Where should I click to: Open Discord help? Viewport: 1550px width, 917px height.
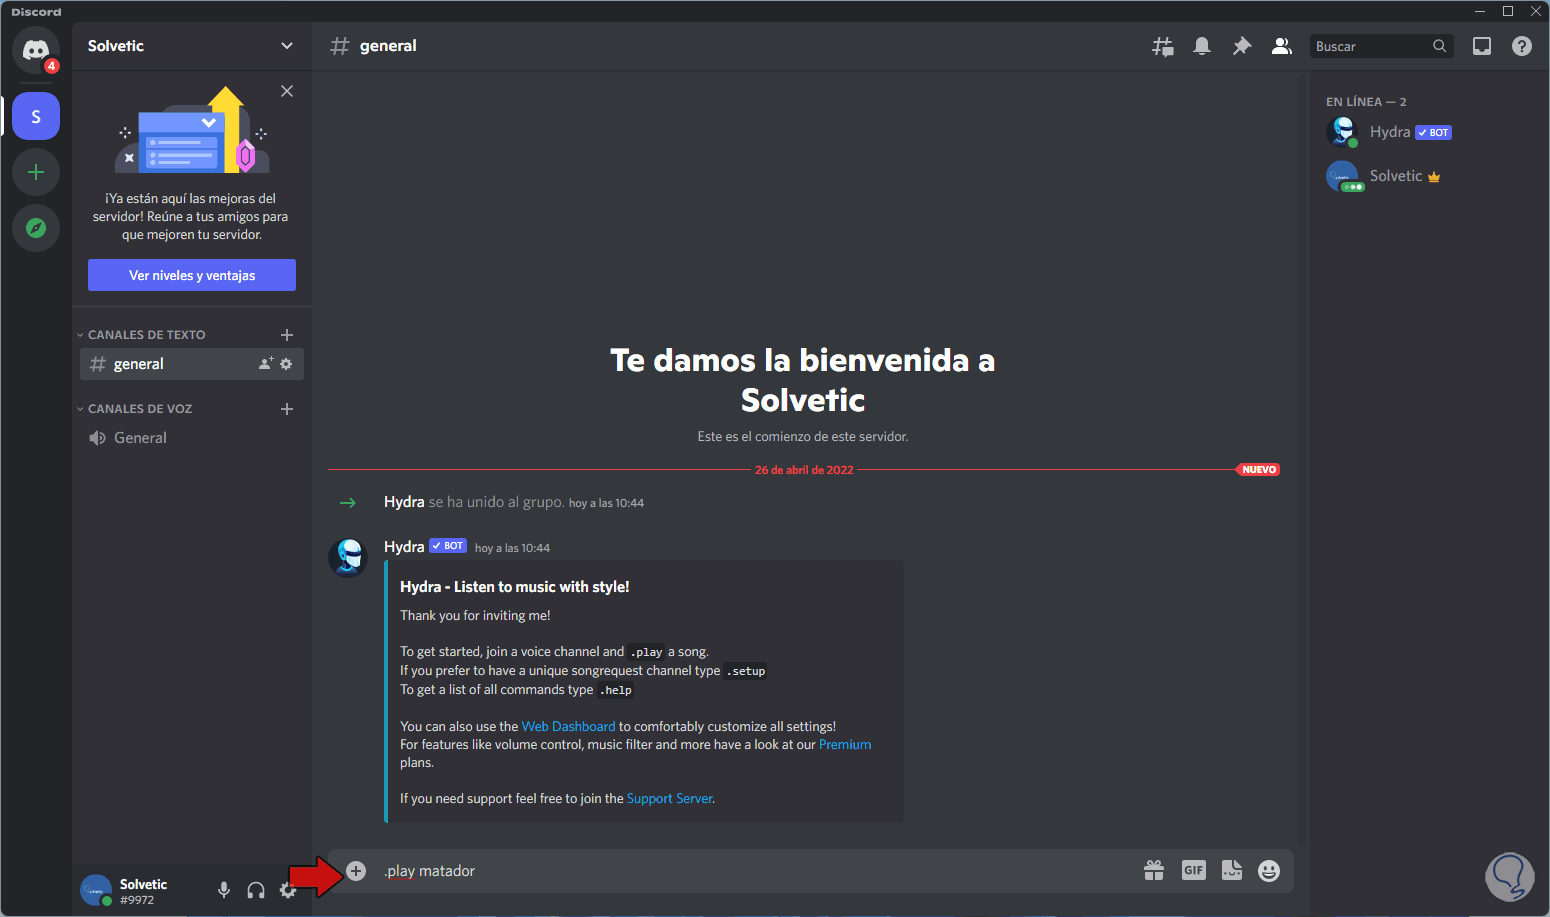click(1522, 46)
